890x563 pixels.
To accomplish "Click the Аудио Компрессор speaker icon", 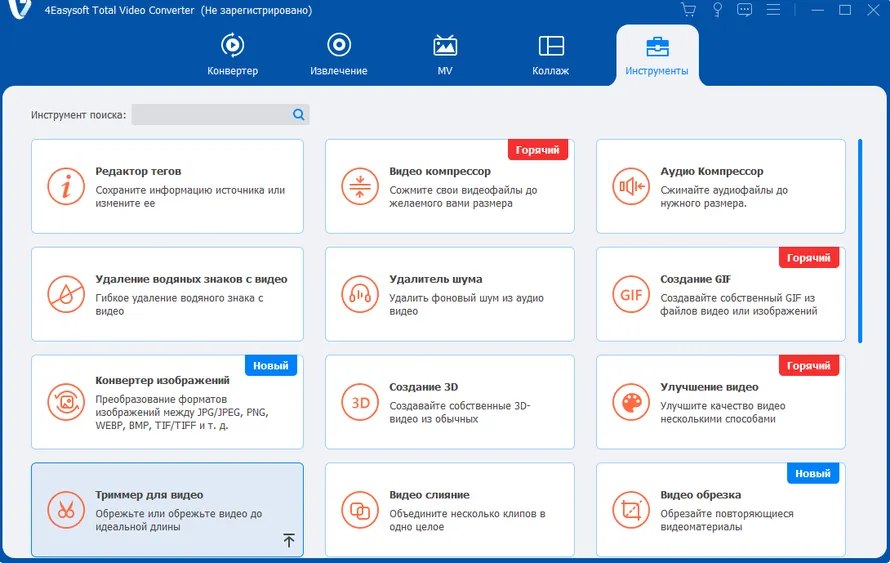I will [x=631, y=186].
